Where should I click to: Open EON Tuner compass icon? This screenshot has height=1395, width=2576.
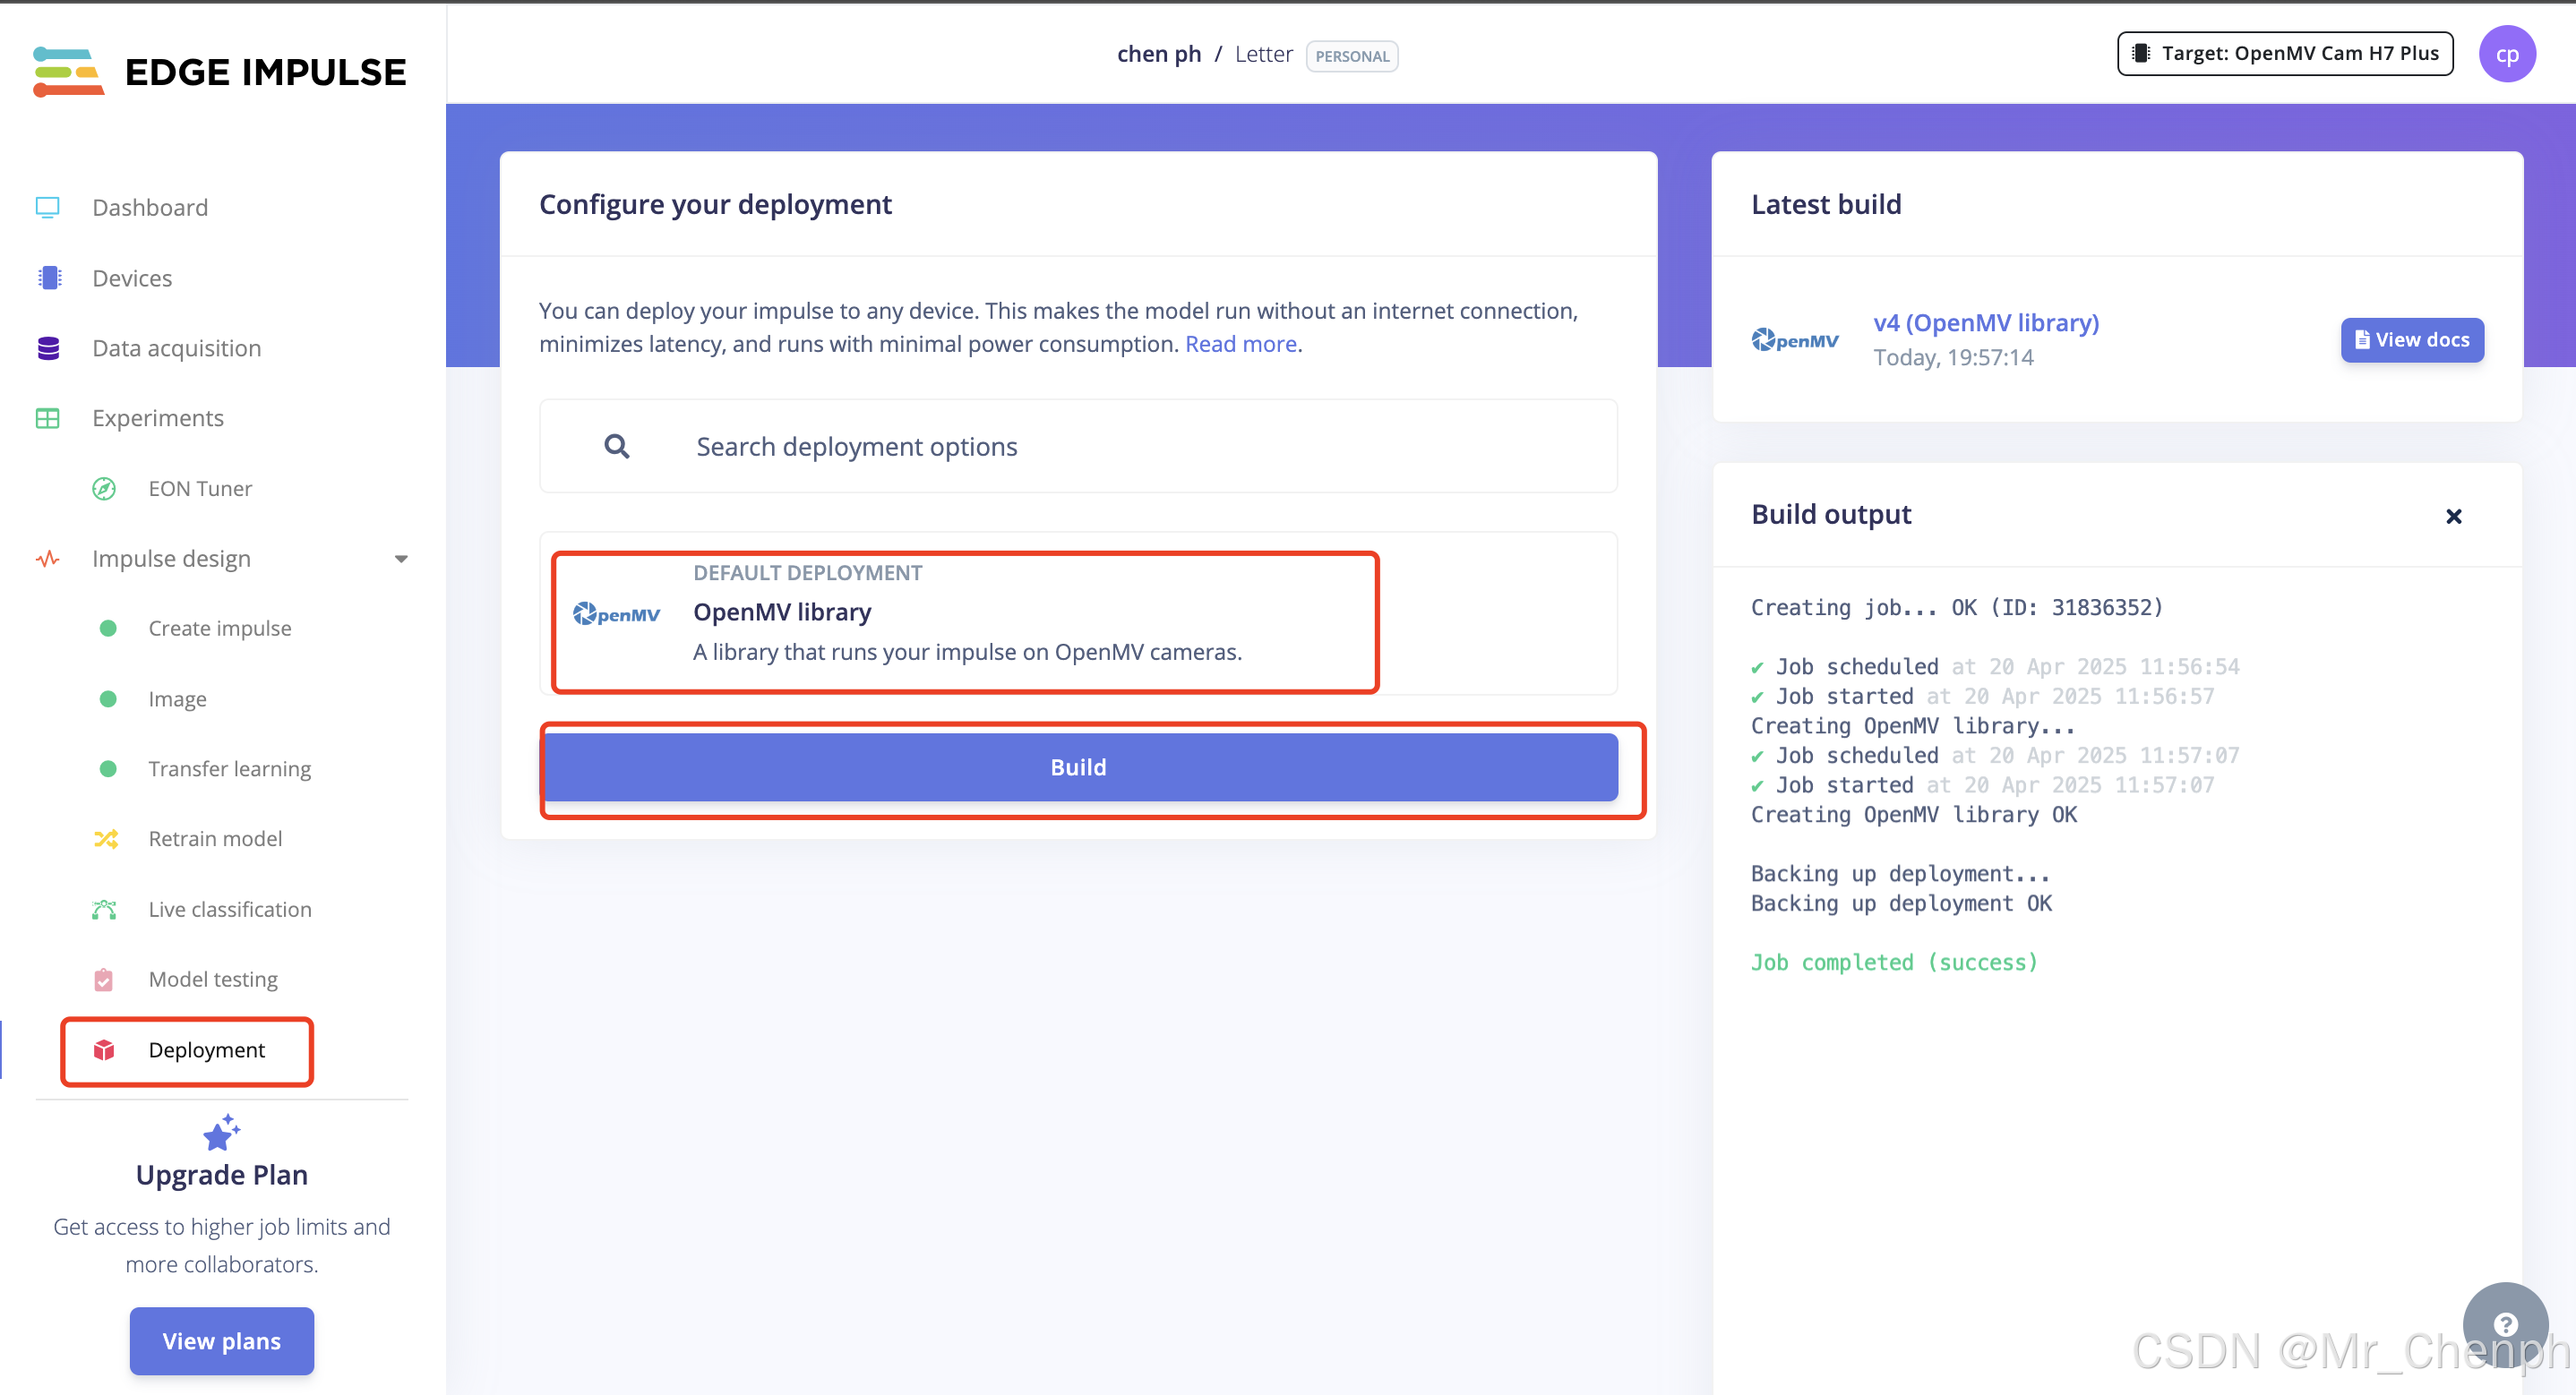coord(104,488)
